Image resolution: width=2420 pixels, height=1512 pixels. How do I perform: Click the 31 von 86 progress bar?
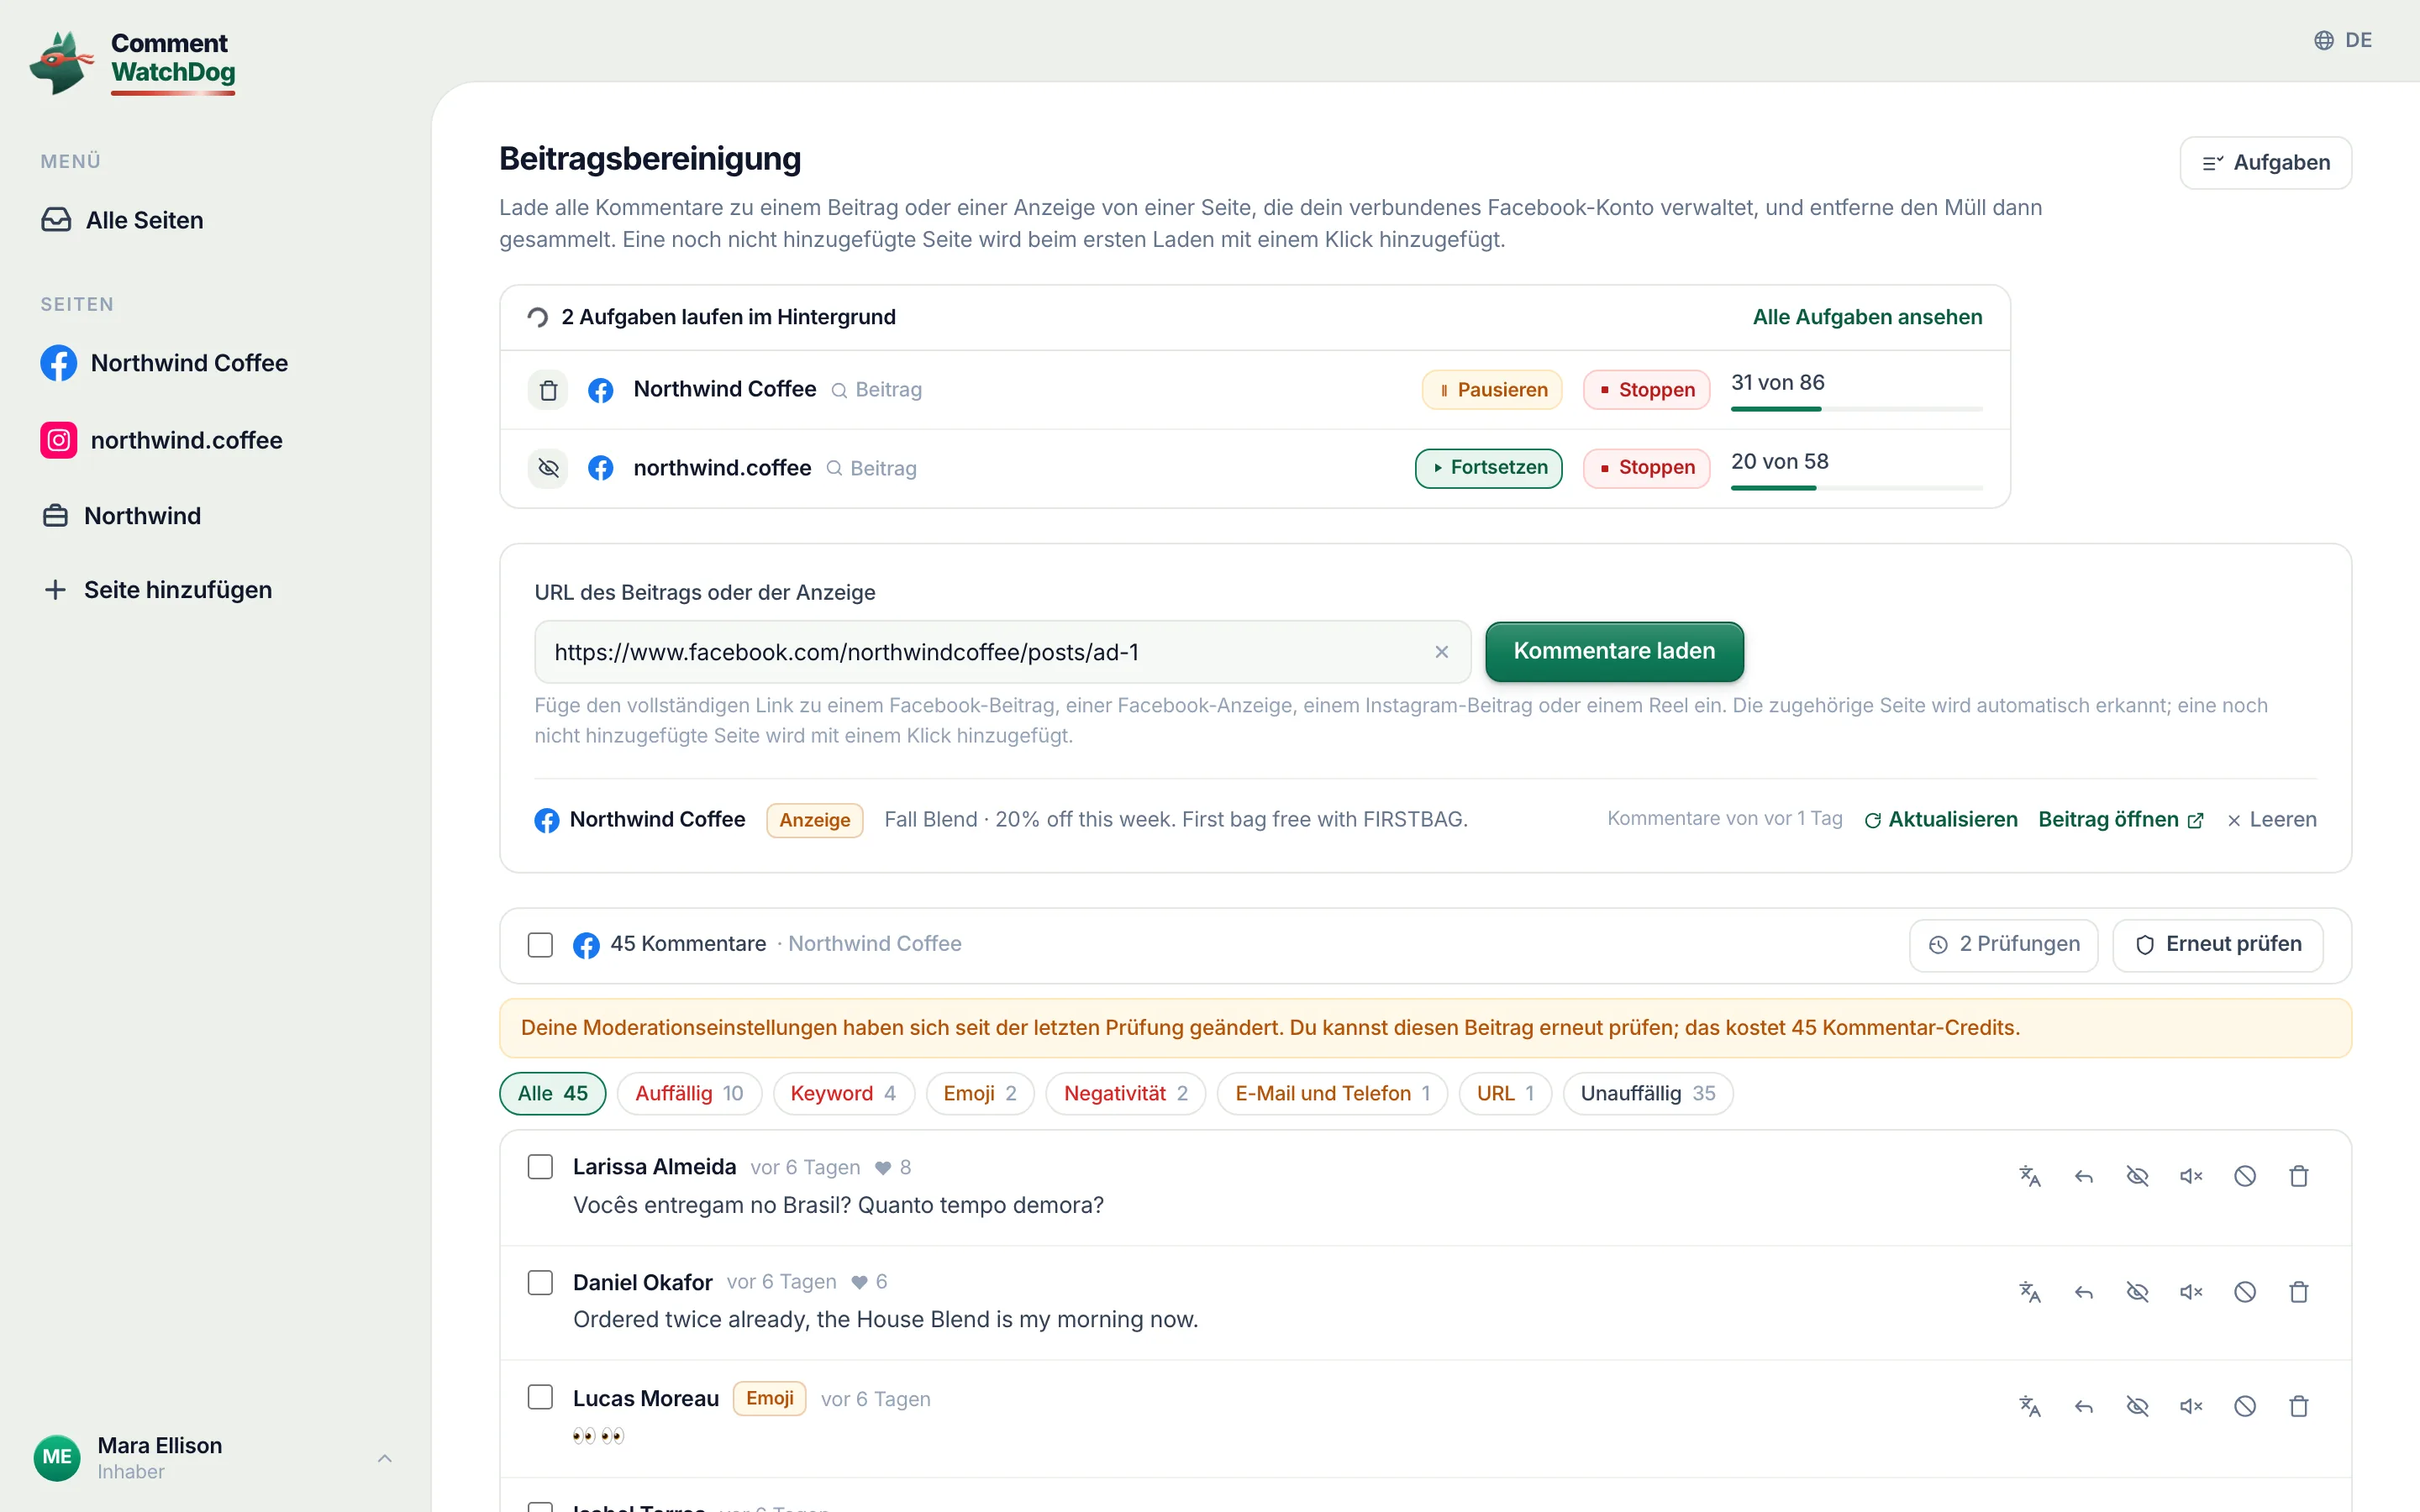1856,409
